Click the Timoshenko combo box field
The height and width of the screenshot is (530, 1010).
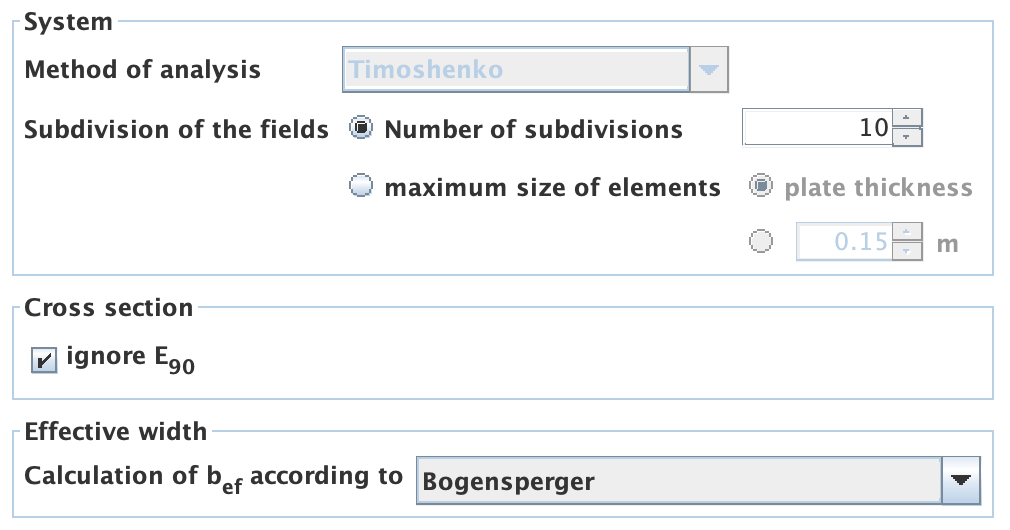(x=515, y=70)
